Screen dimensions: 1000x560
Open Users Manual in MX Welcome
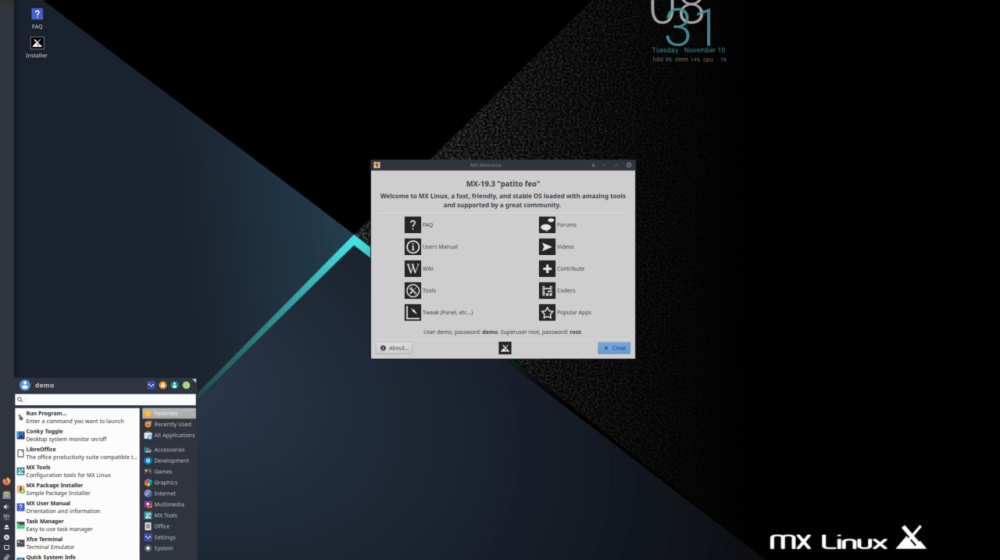point(431,247)
